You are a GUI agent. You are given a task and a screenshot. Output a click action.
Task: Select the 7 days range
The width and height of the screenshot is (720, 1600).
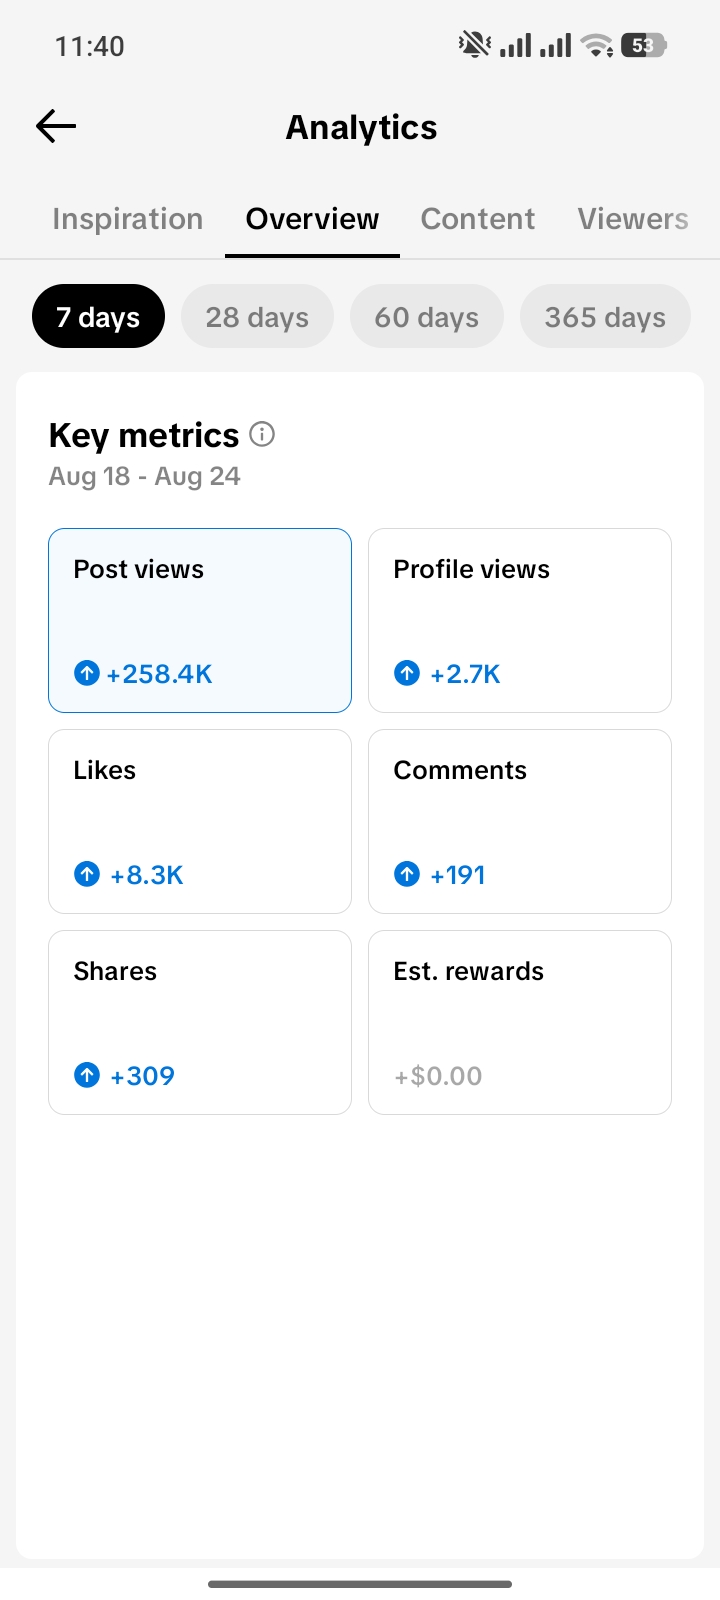[98, 316]
